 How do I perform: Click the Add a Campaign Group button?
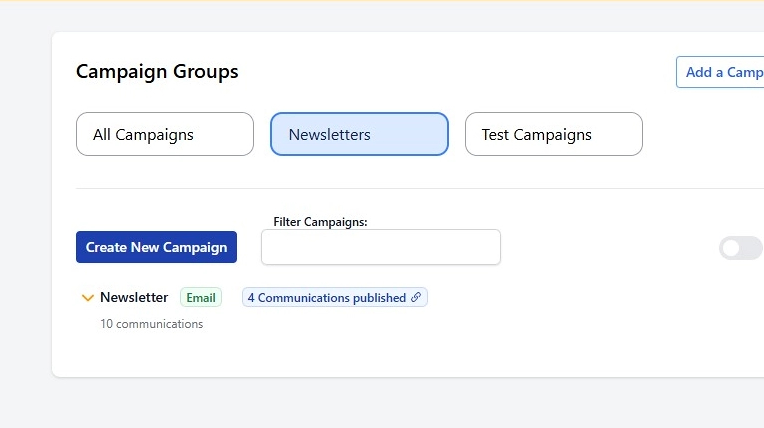[x=722, y=72]
